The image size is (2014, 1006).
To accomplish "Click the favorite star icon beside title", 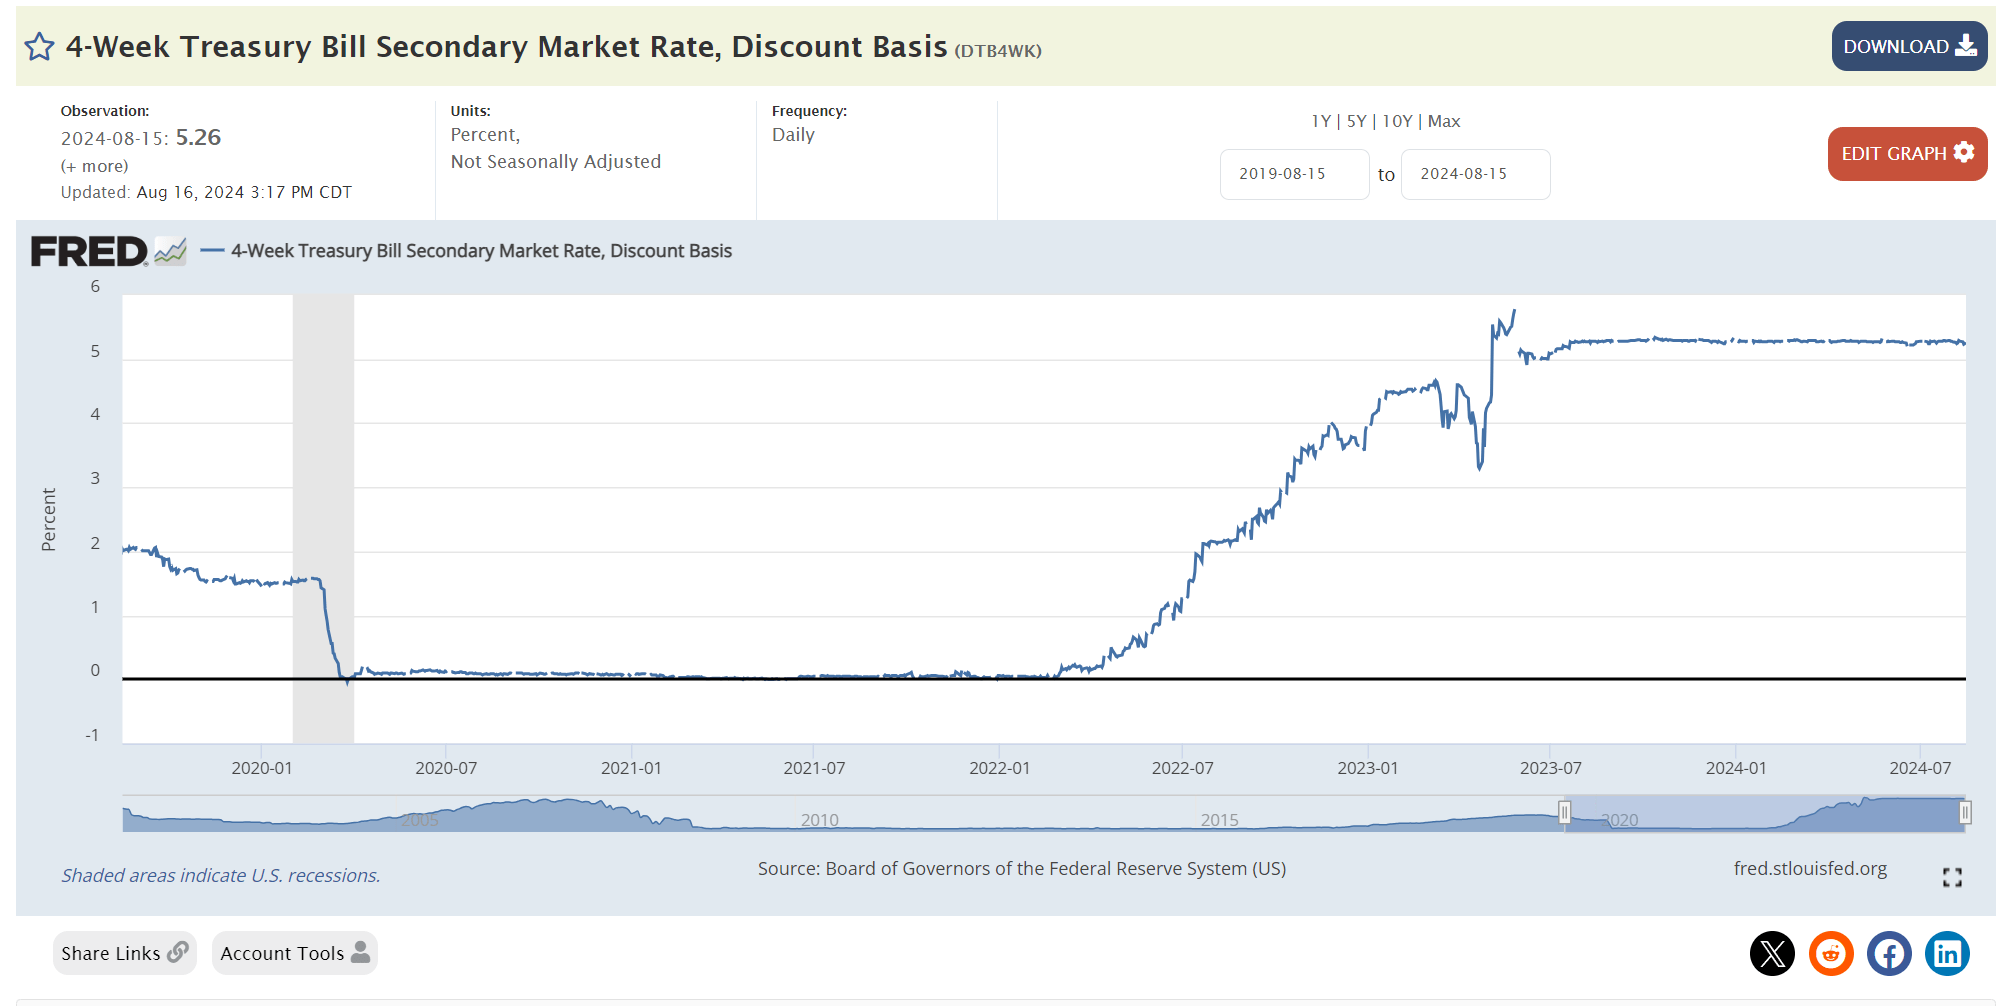I will pyautogui.click(x=39, y=47).
